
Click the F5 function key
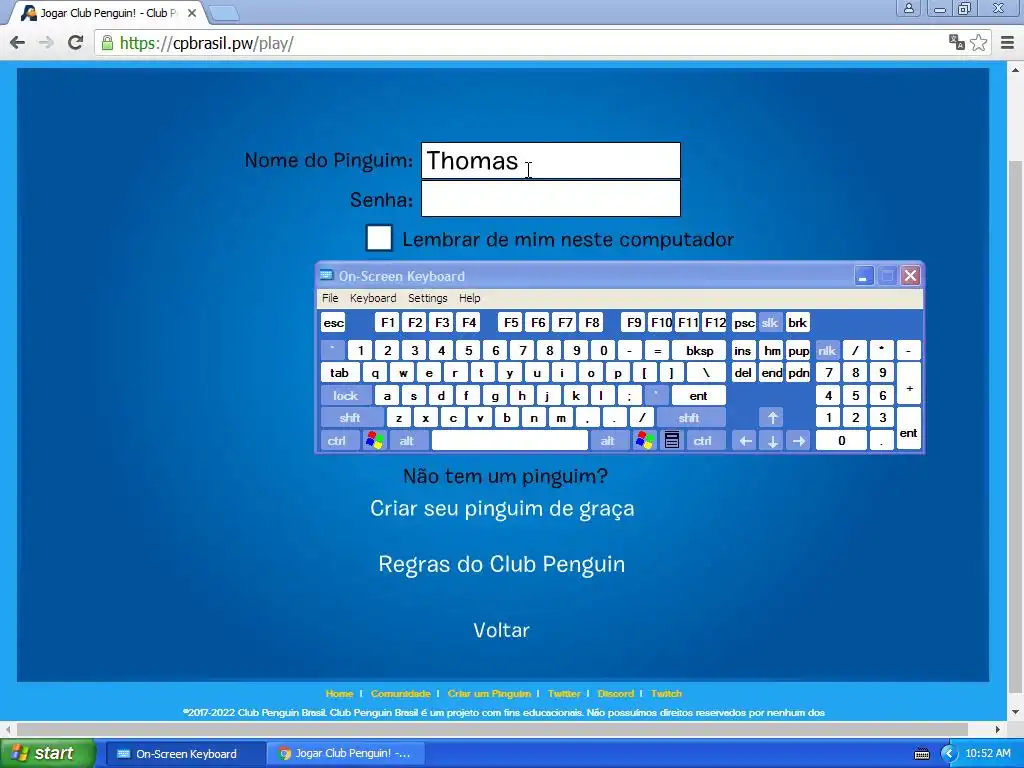click(511, 323)
